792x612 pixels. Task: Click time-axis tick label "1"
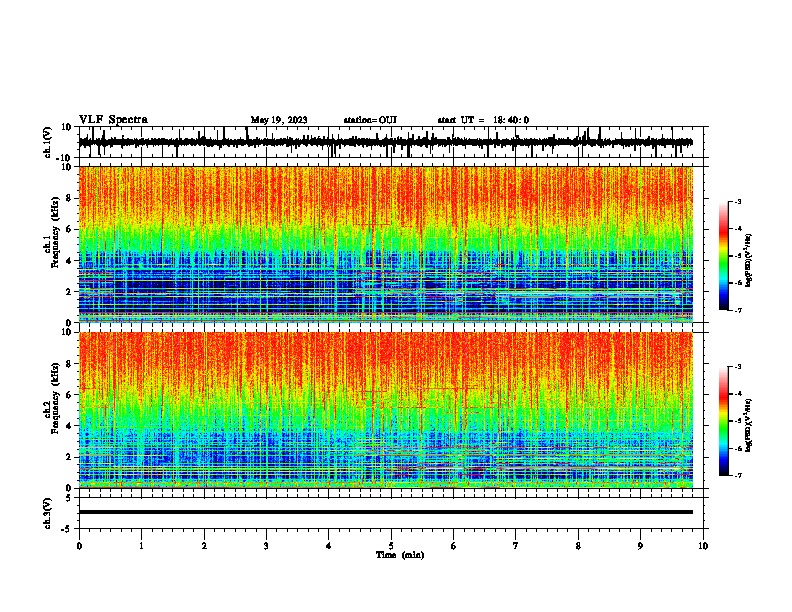pos(141,546)
